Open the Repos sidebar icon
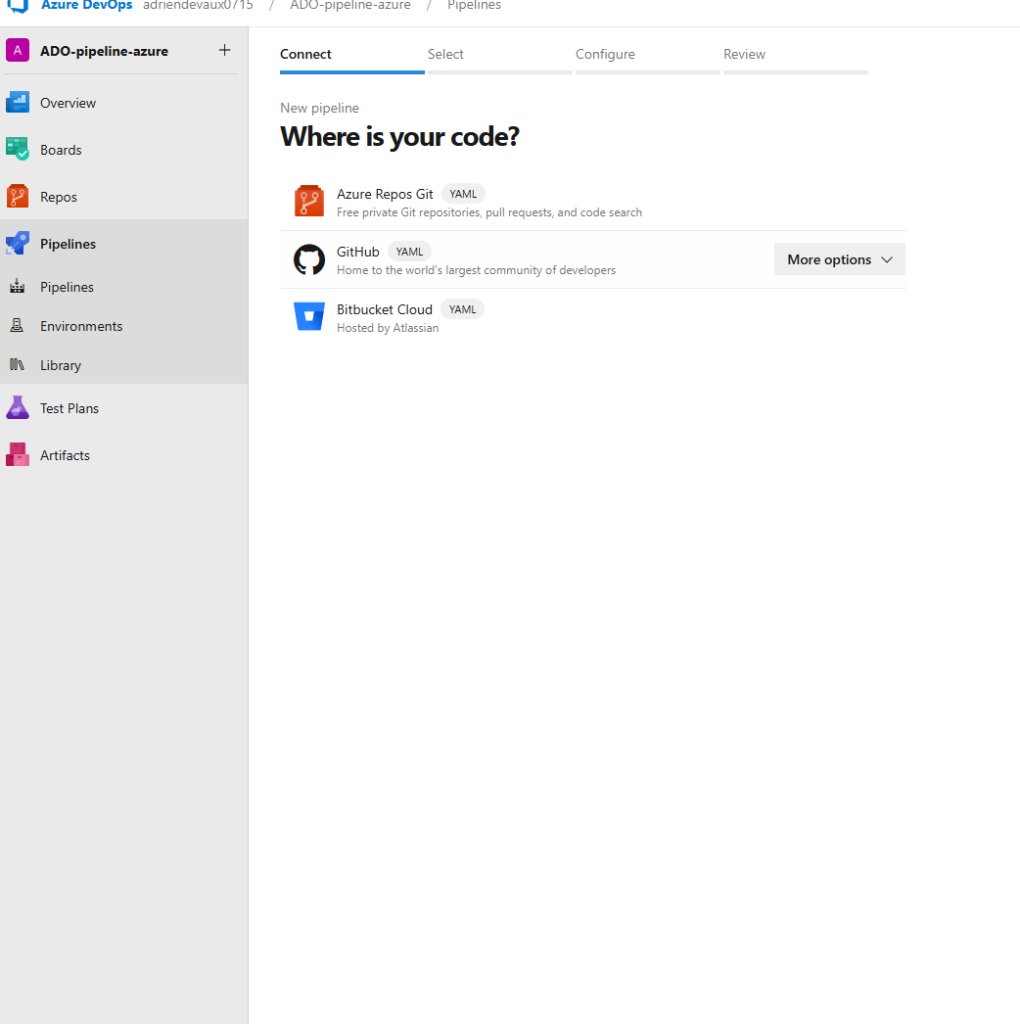The height and width of the screenshot is (1024, 1020). pyautogui.click(x=17, y=197)
